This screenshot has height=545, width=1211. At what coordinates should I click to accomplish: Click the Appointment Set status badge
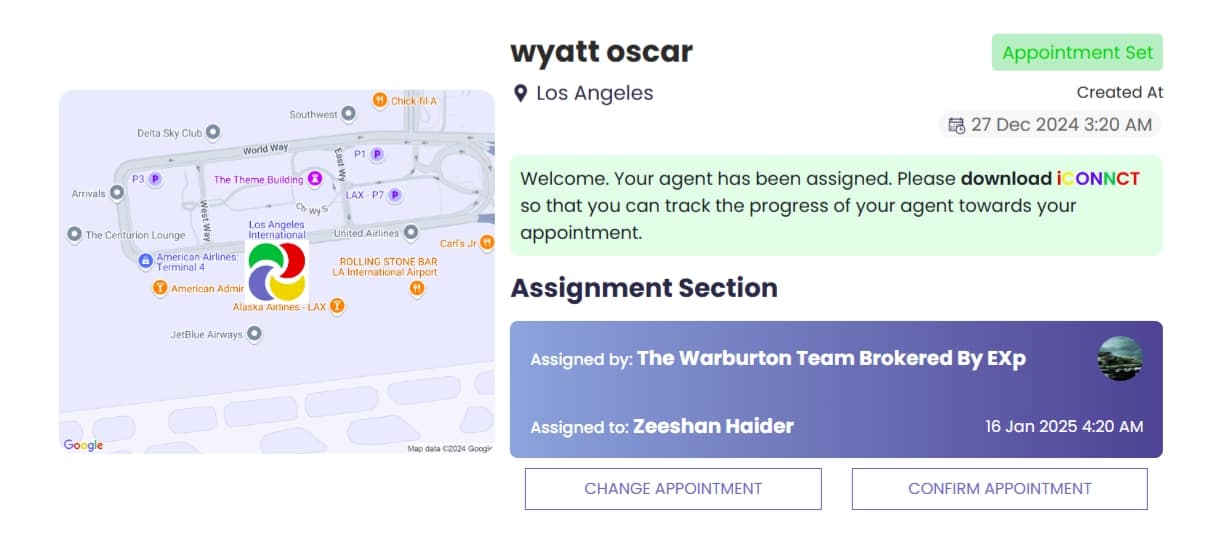point(1077,52)
